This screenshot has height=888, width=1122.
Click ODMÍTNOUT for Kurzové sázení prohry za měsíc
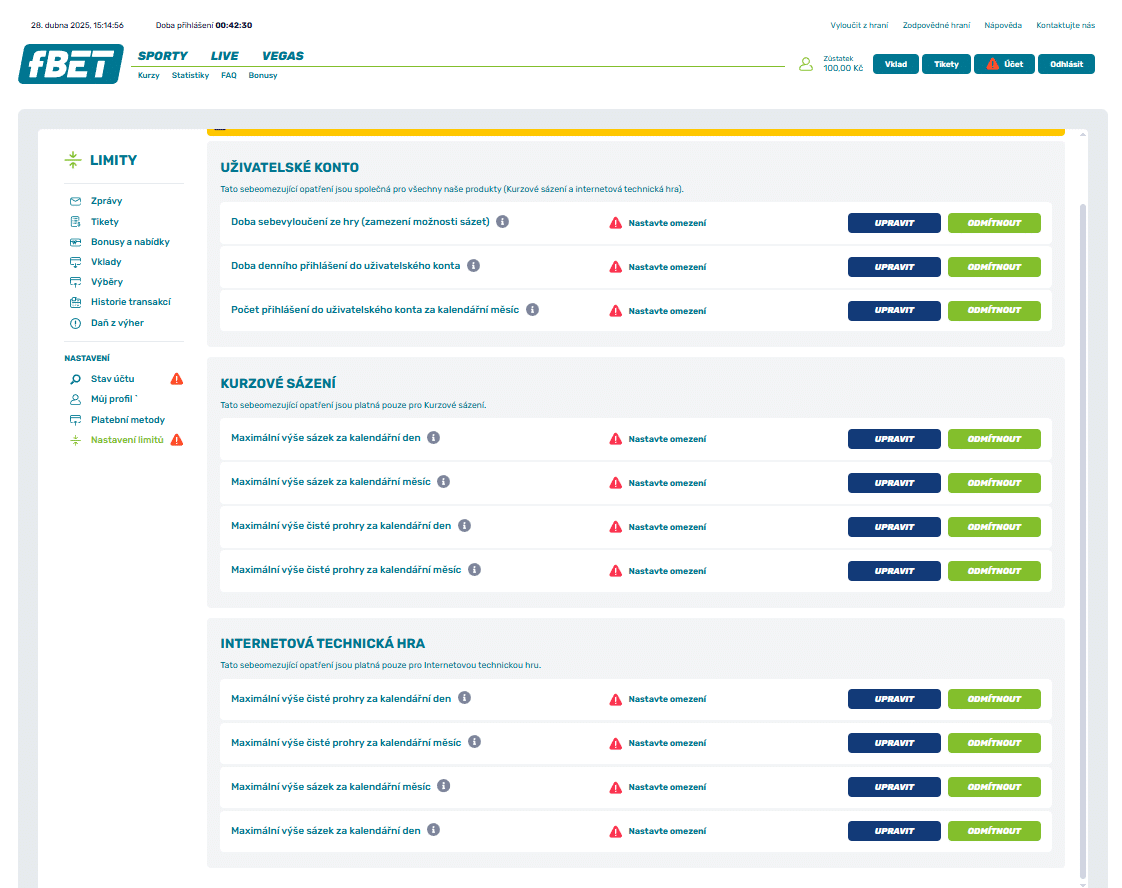click(994, 571)
